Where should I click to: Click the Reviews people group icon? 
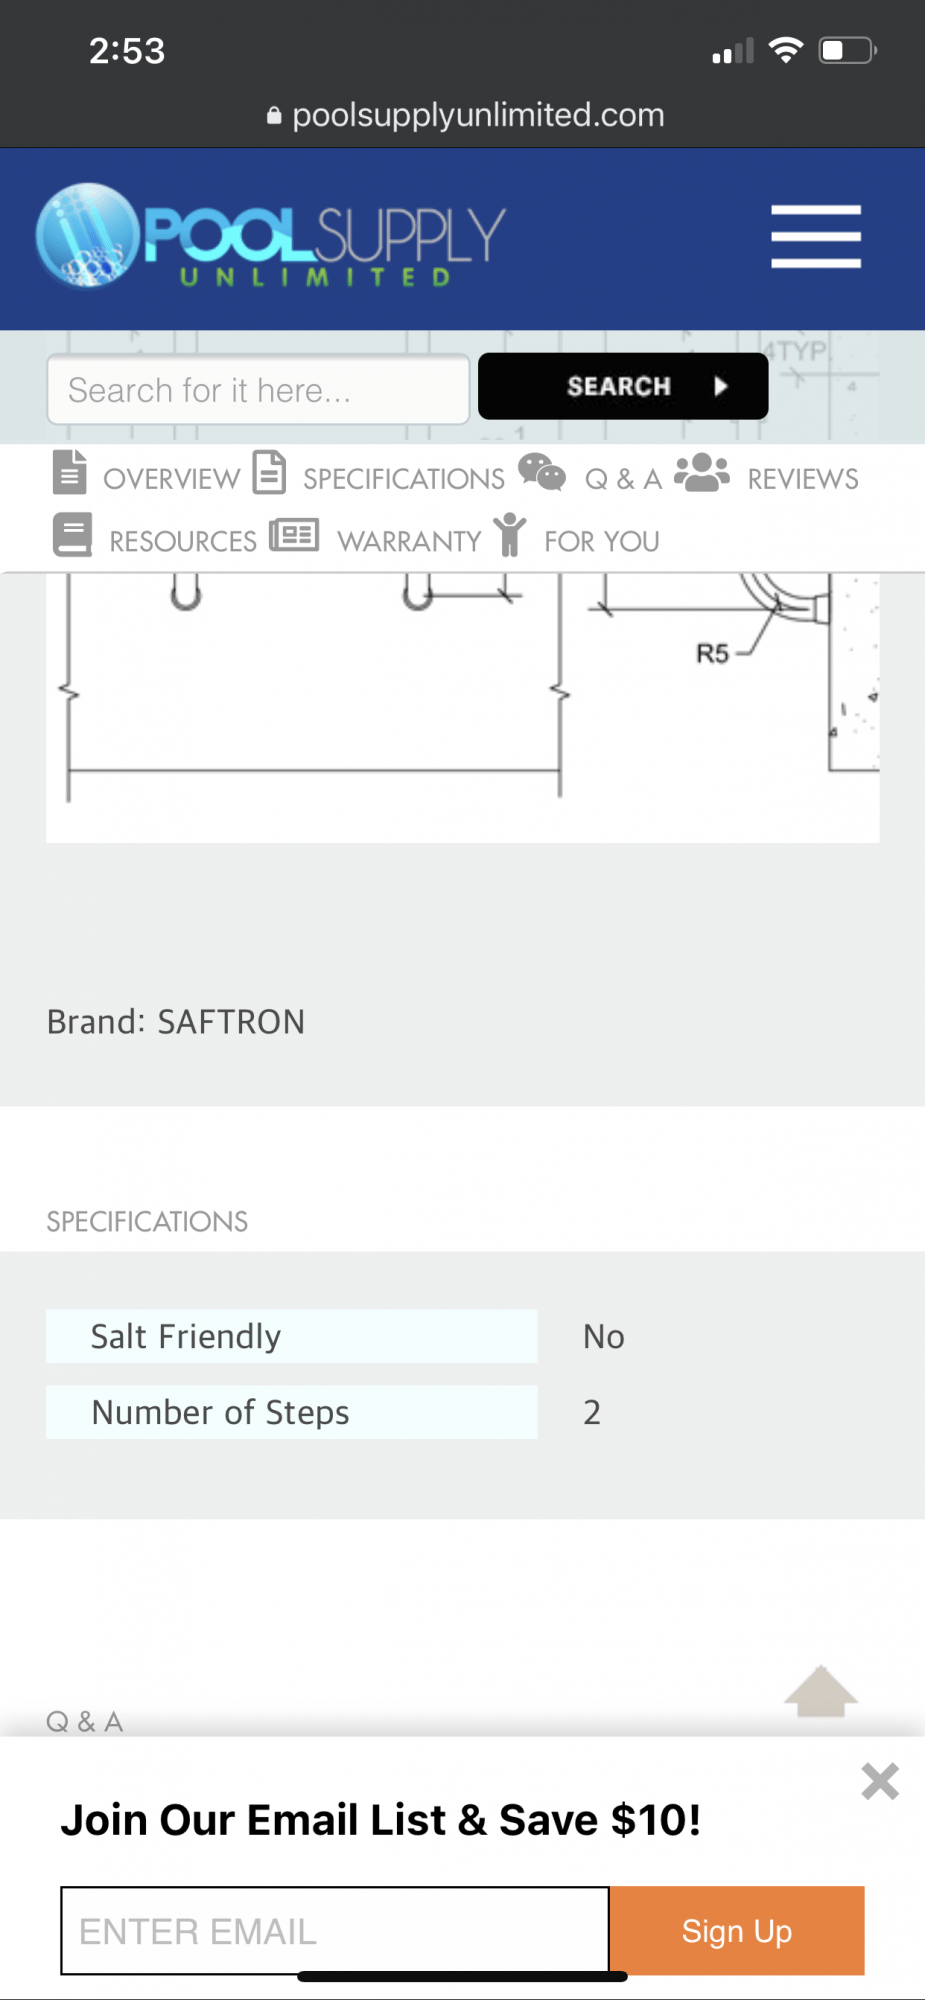tap(702, 472)
